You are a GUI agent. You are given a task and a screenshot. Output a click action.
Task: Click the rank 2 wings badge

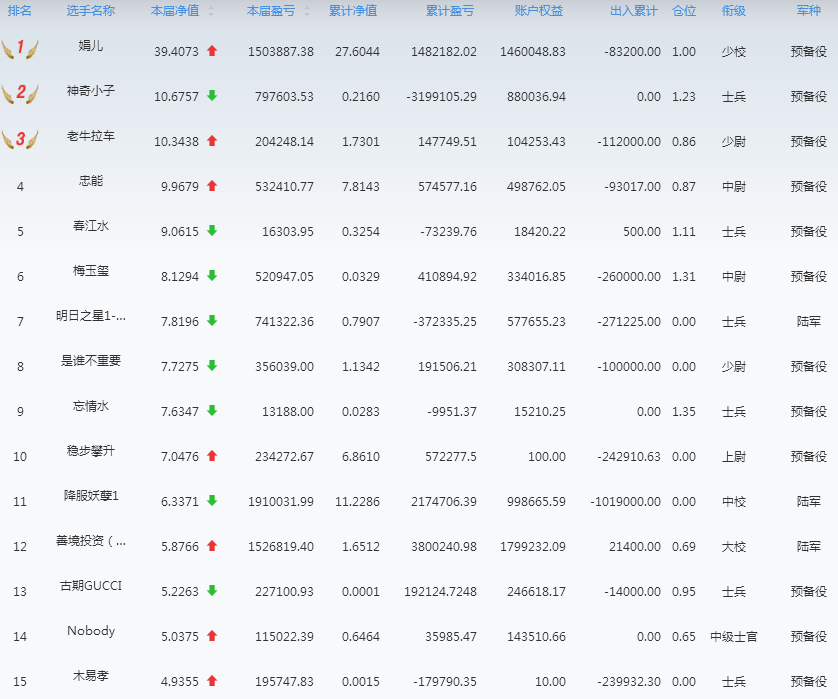point(20,94)
